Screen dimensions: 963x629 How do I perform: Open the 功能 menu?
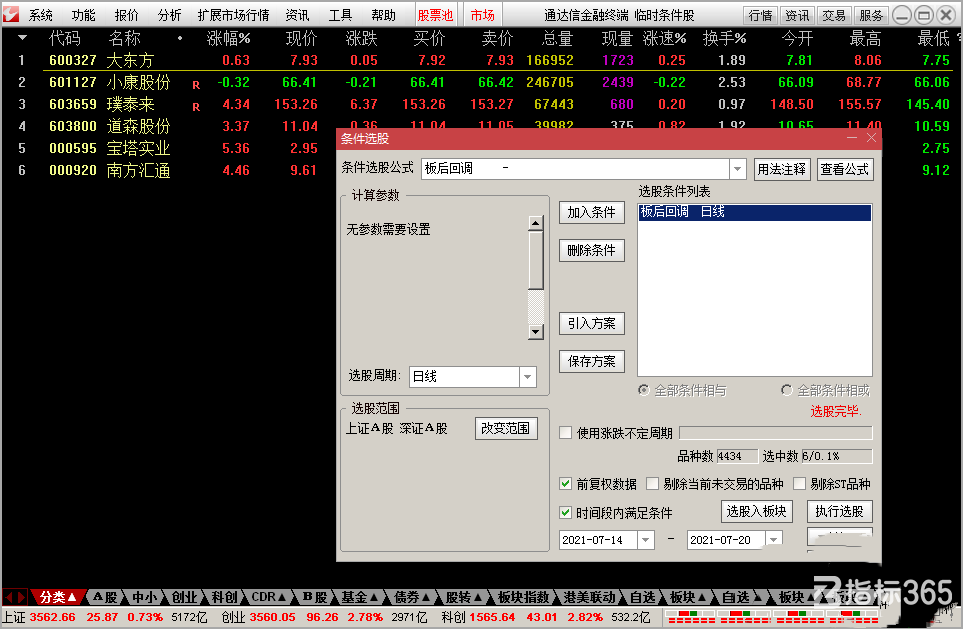(84, 15)
